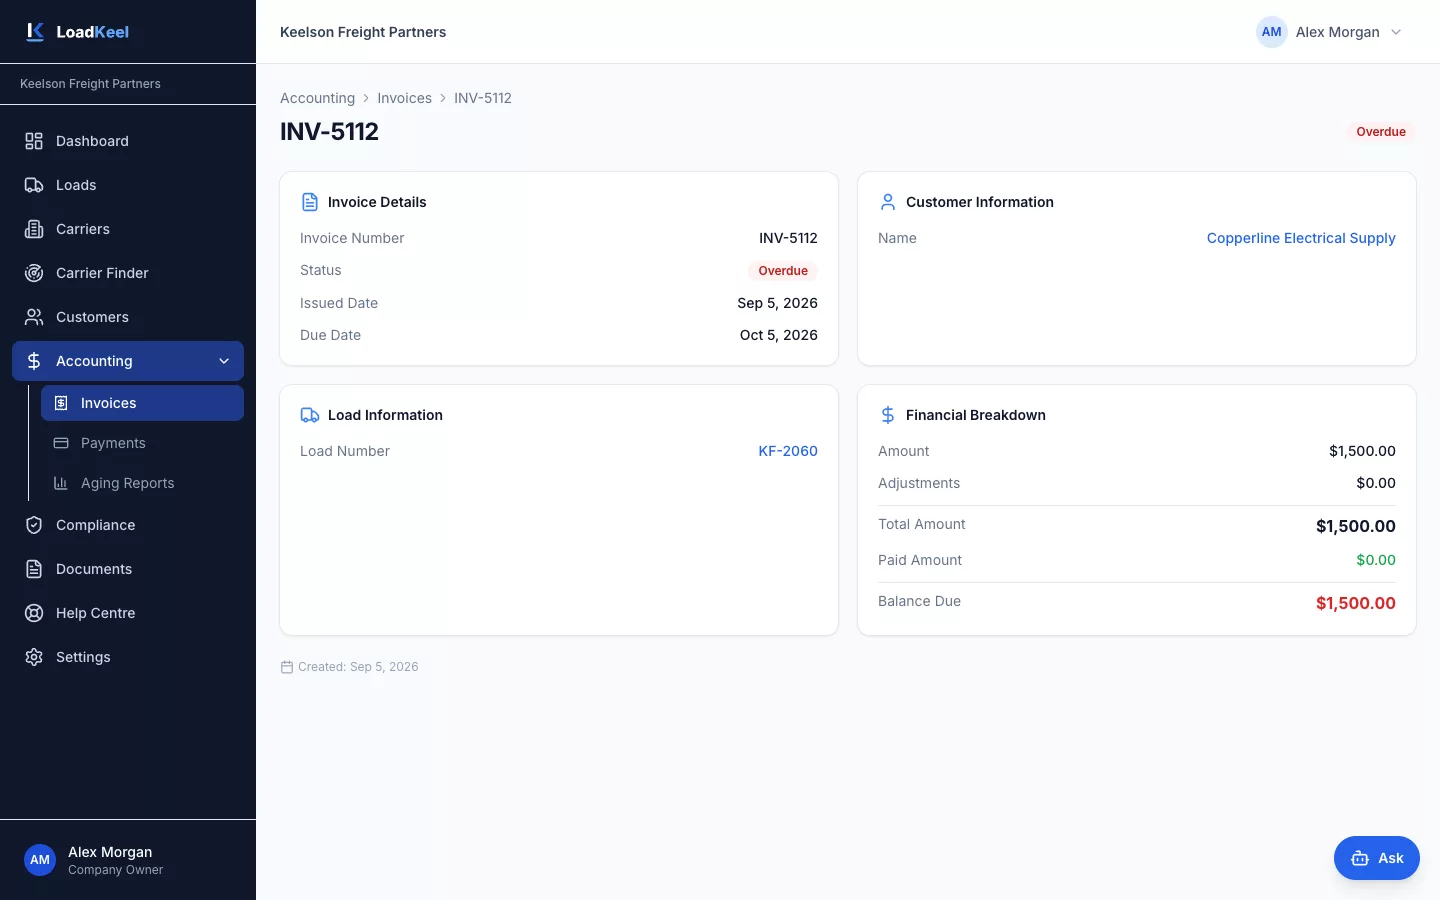The width and height of the screenshot is (1440, 900).
Task: Click the Load Information truck icon
Action: pyautogui.click(x=310, y=415)
